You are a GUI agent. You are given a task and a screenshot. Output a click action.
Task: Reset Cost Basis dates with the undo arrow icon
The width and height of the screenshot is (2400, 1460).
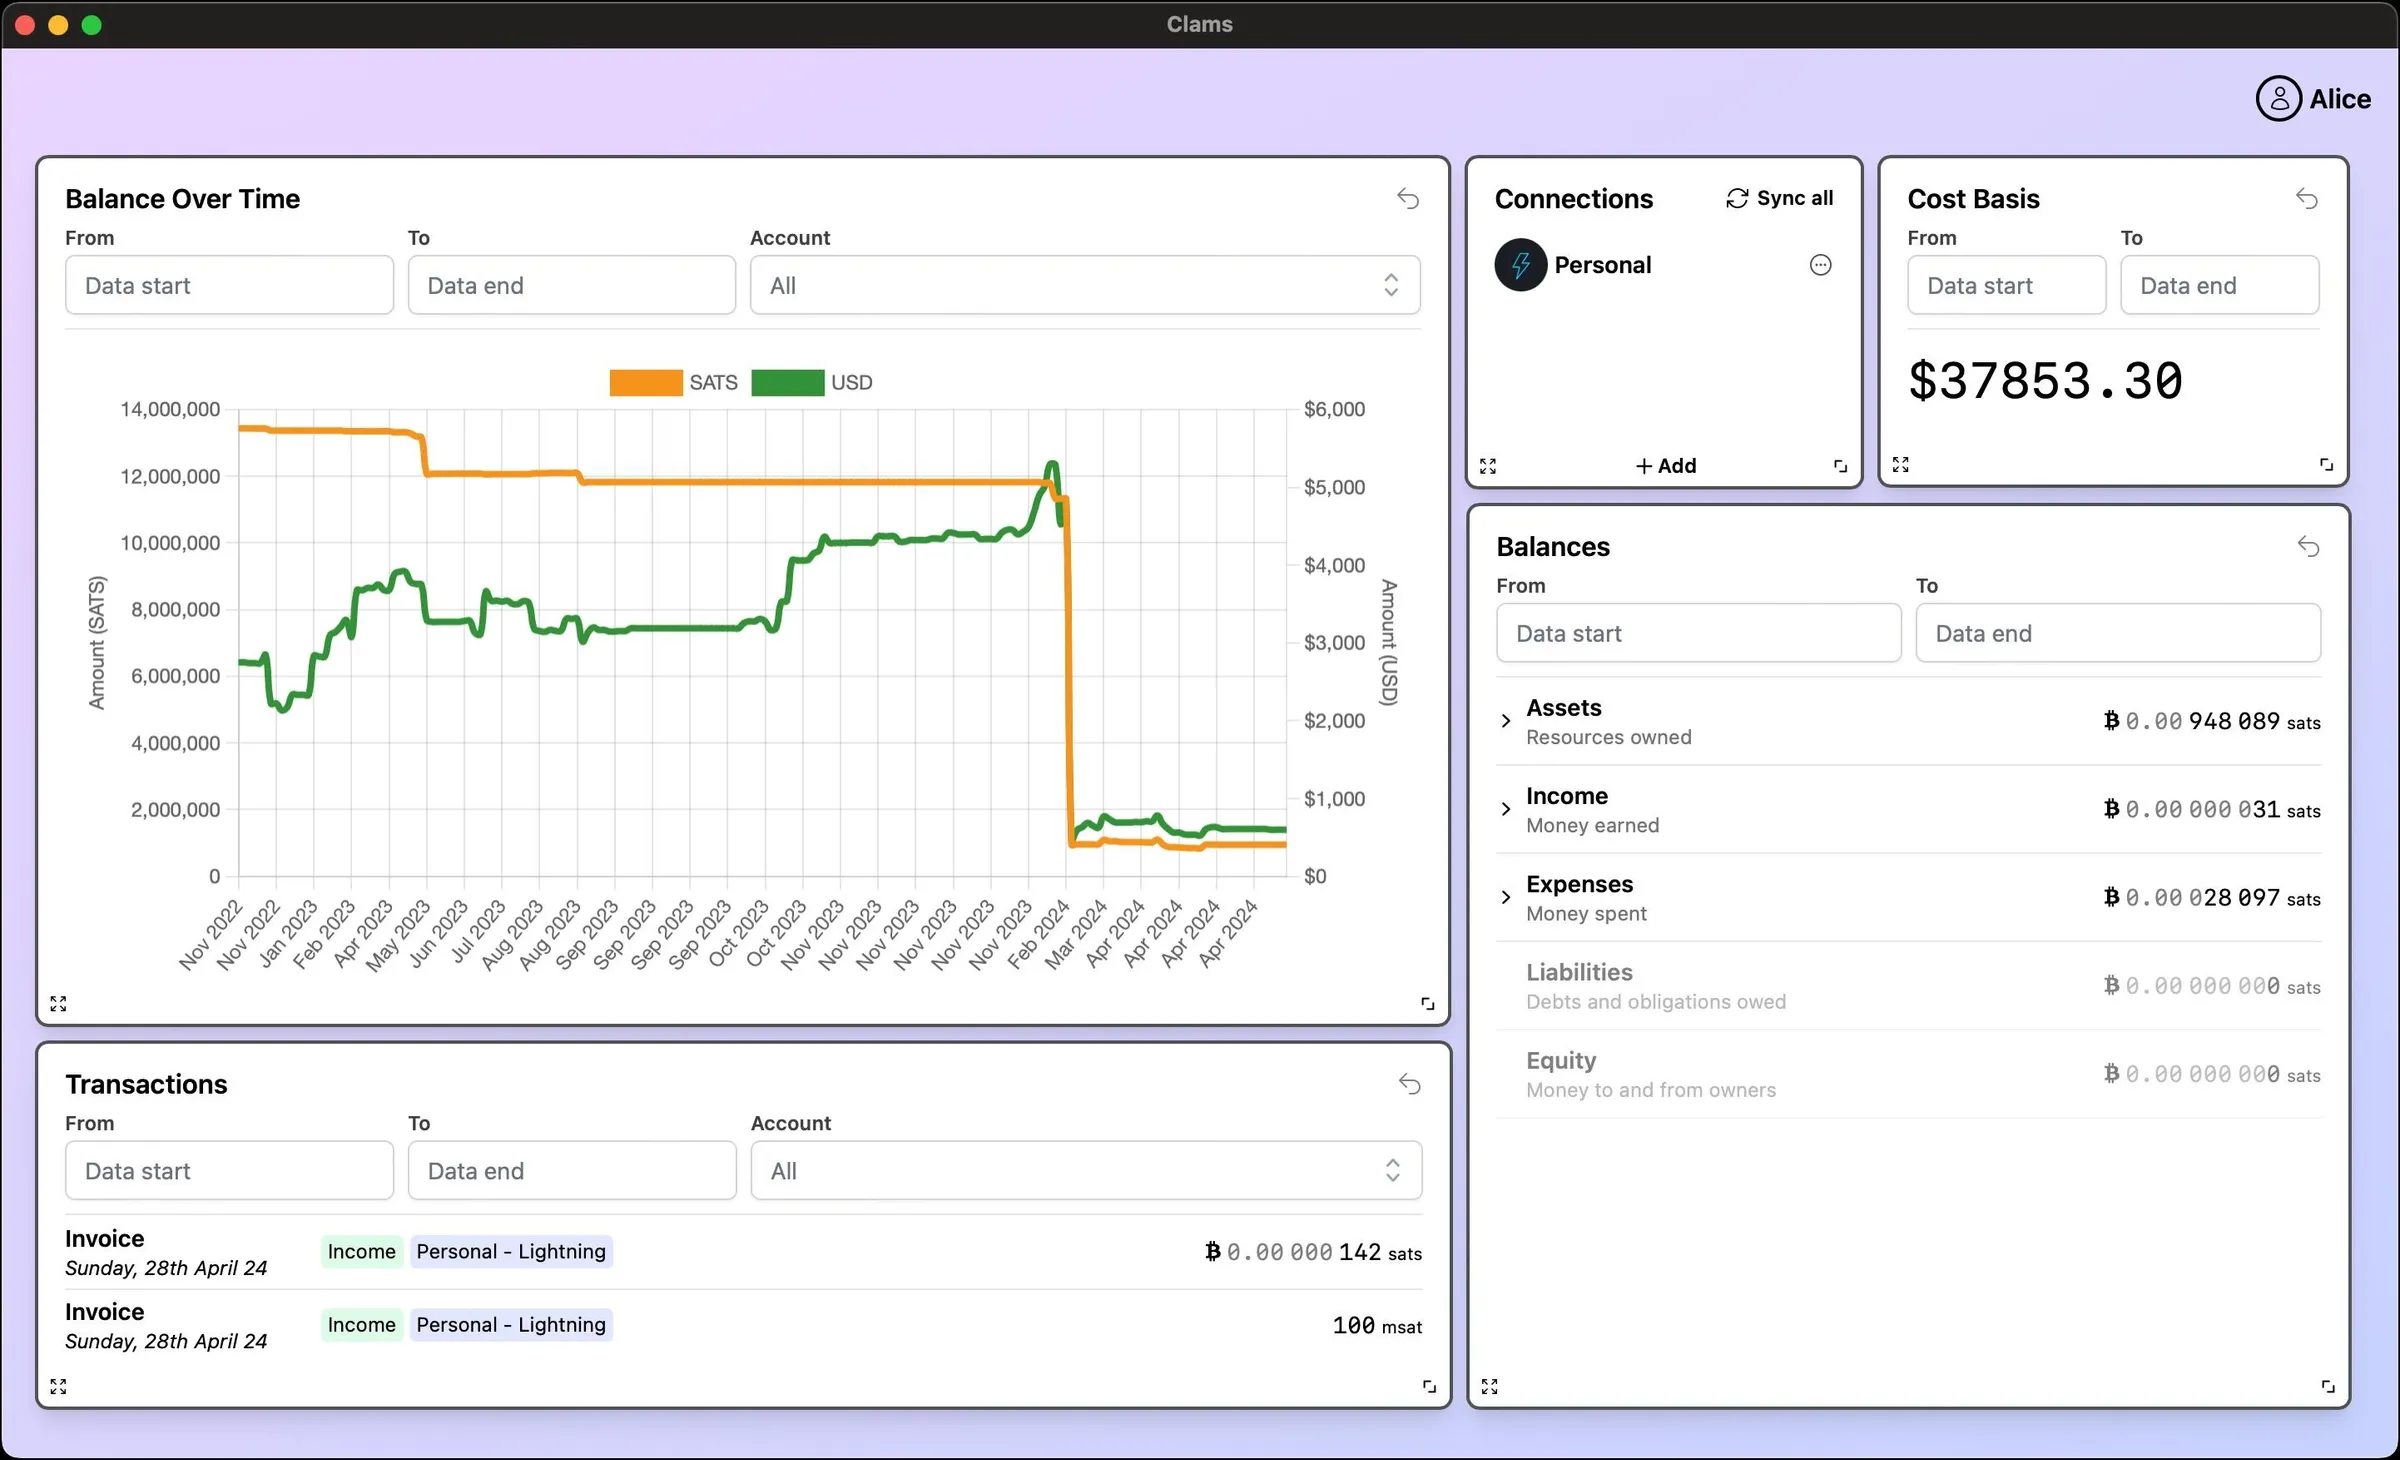(2305, 198)
